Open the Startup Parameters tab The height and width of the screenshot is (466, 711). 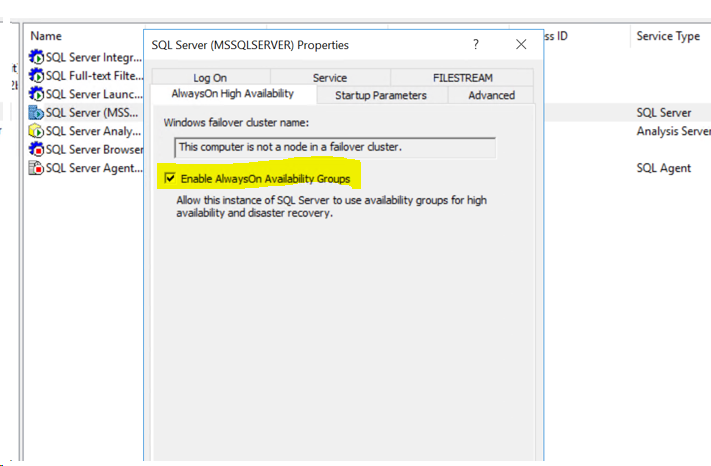(380, 95)
